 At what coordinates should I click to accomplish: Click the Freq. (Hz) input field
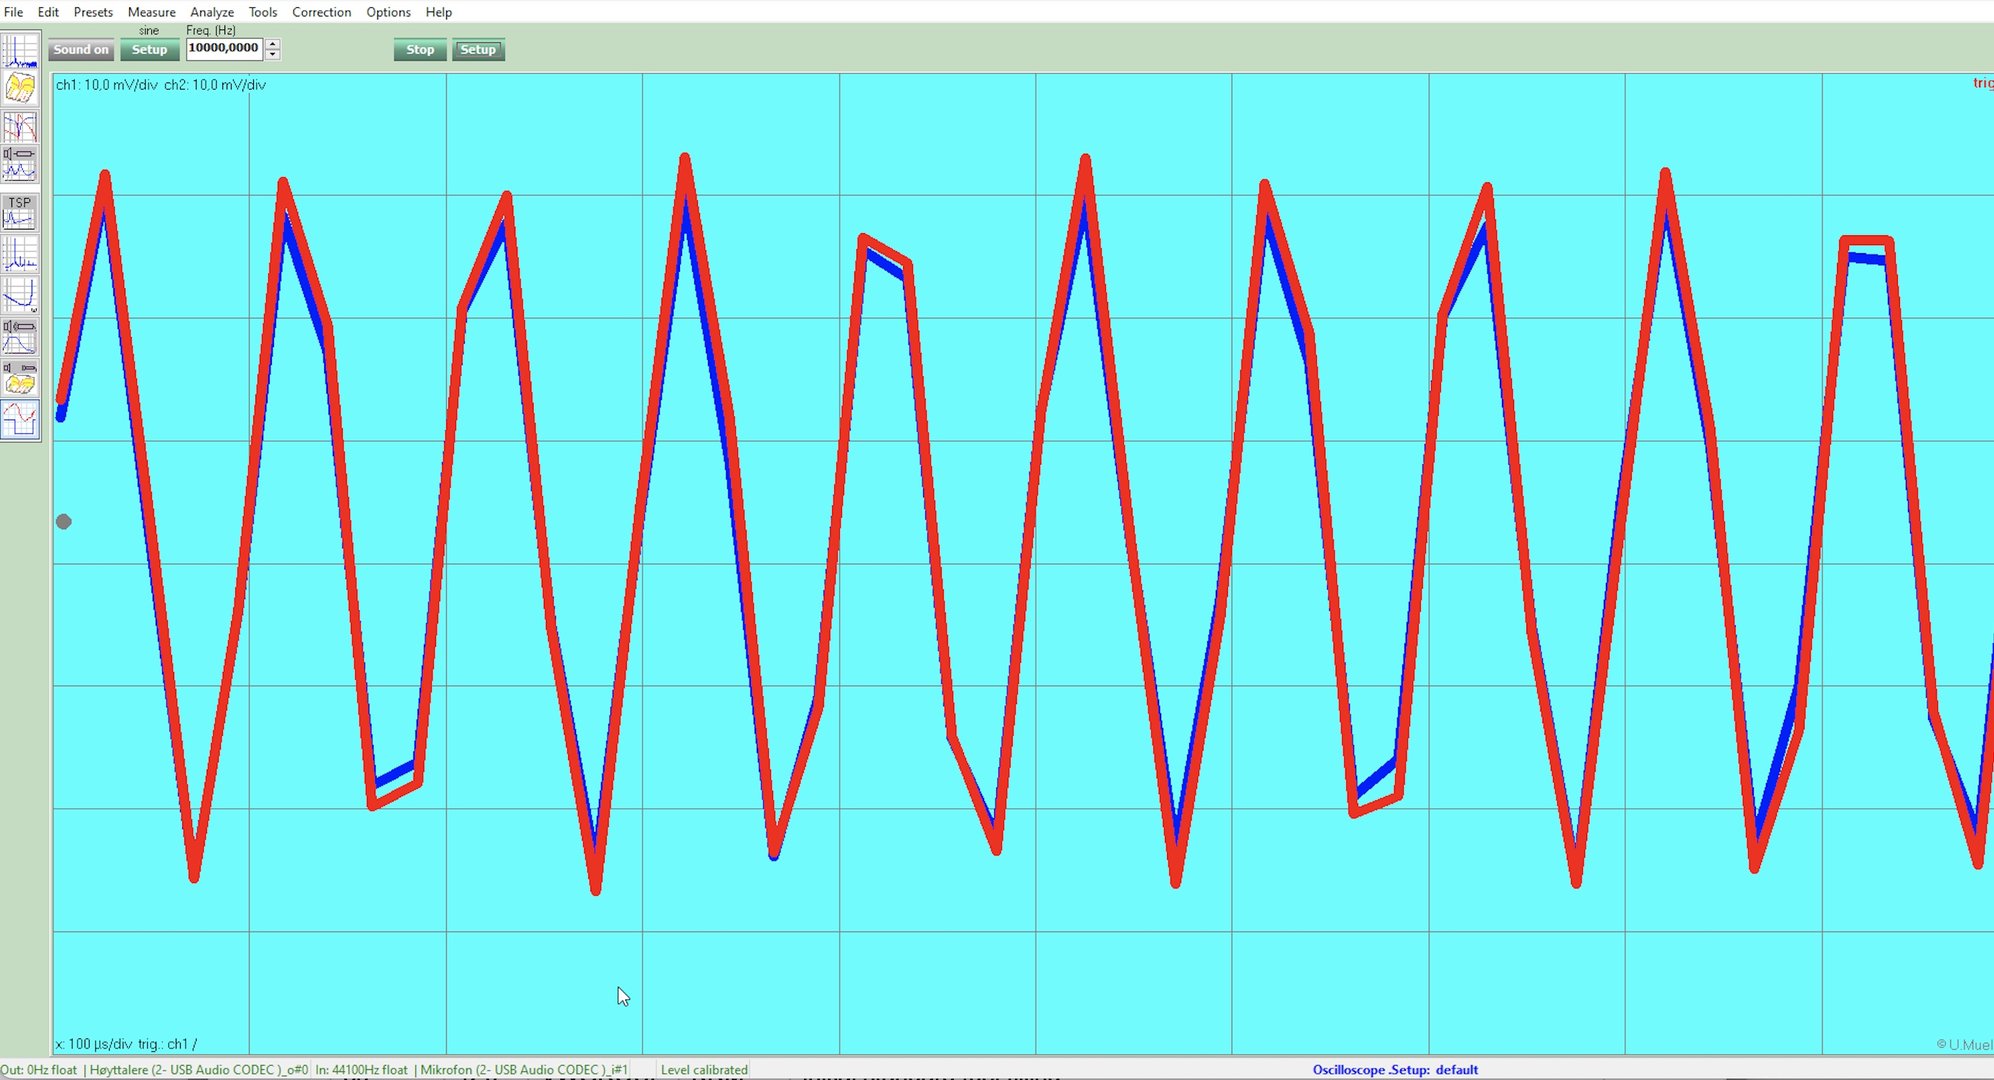[224, 48]
